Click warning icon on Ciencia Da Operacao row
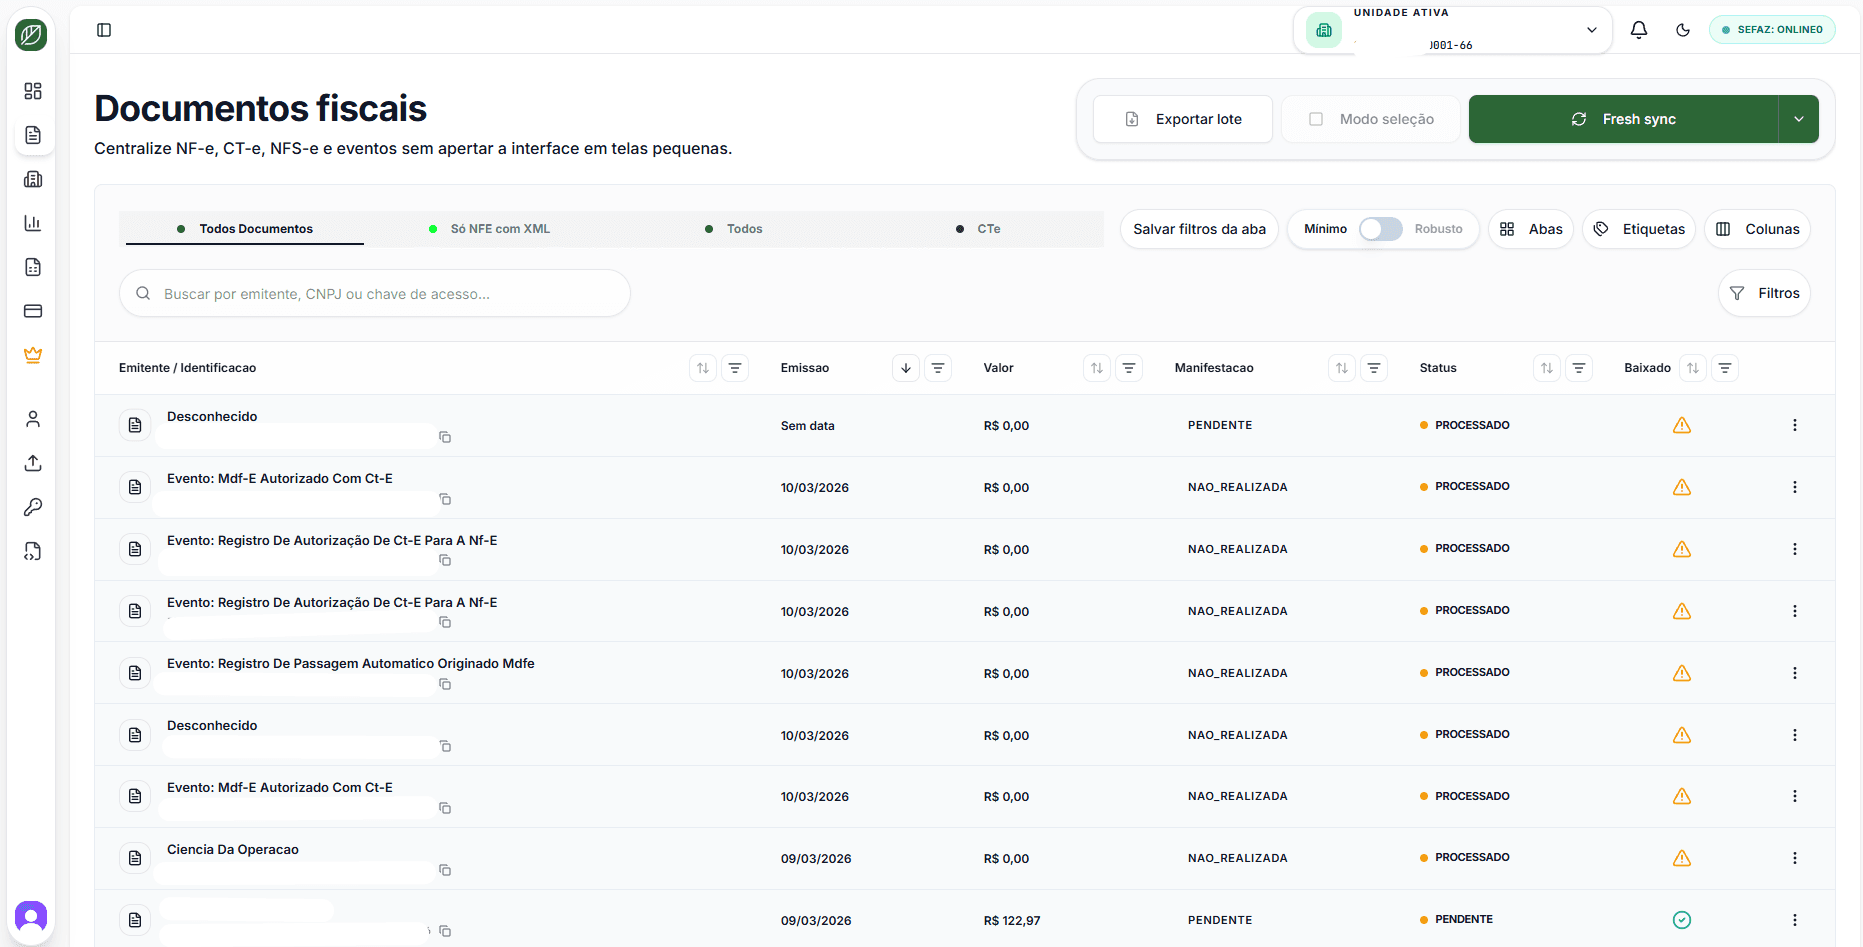The image size is (1863, 947). pyautogui.click(x=1682, y=858)
